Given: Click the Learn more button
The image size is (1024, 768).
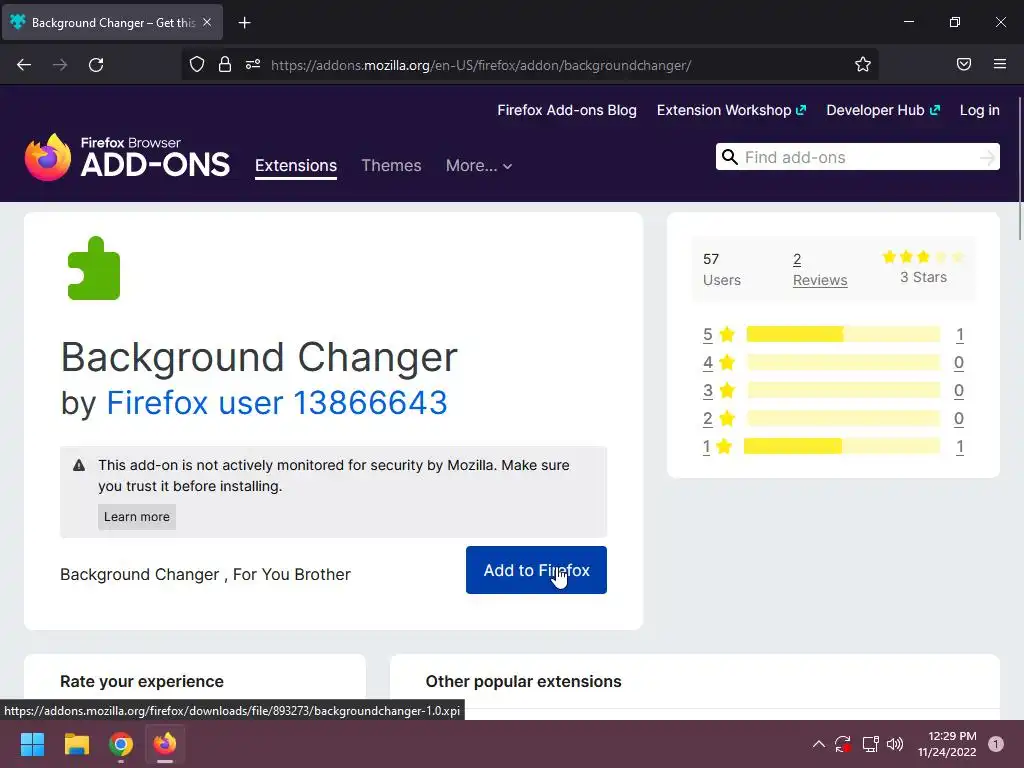Looking at the screenshot, I should [136, 517].
